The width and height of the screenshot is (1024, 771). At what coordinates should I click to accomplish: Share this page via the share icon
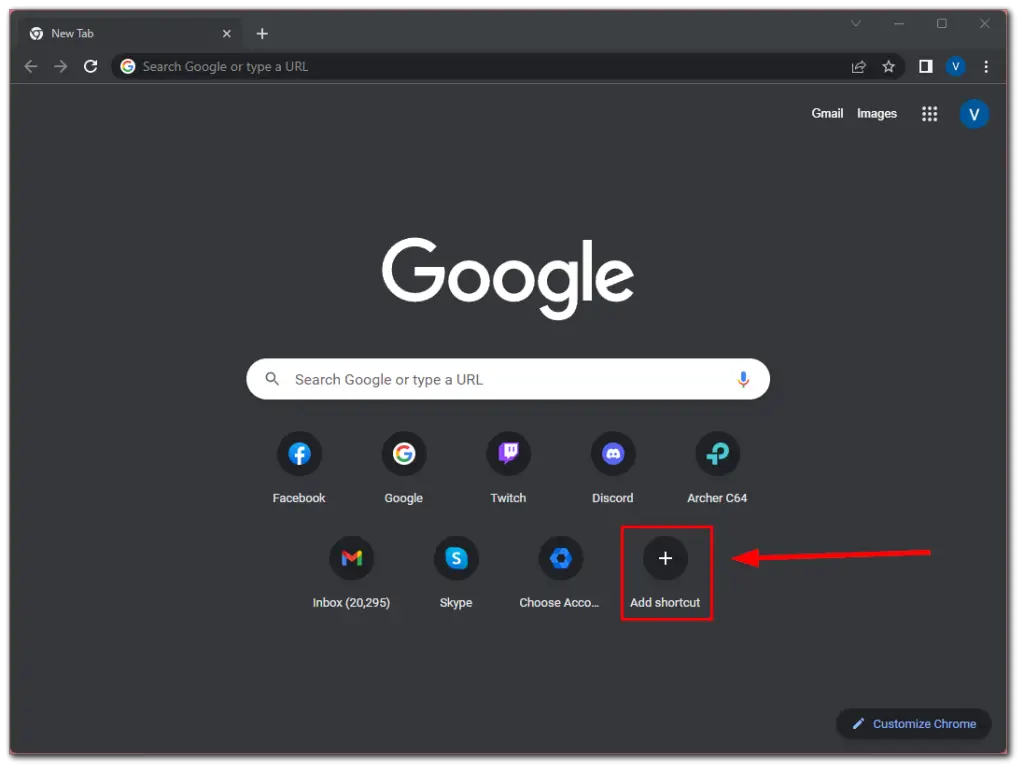pos(858,66)
